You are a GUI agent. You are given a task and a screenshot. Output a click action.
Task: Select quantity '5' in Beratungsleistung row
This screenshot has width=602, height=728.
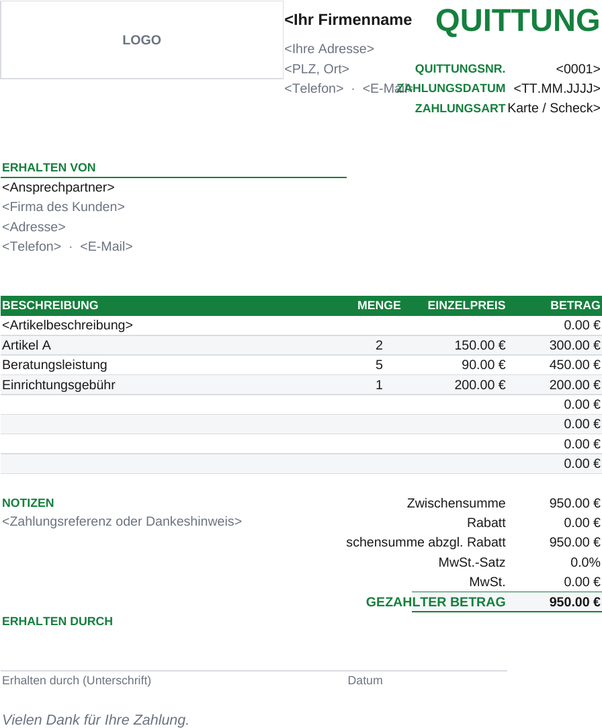379,365
